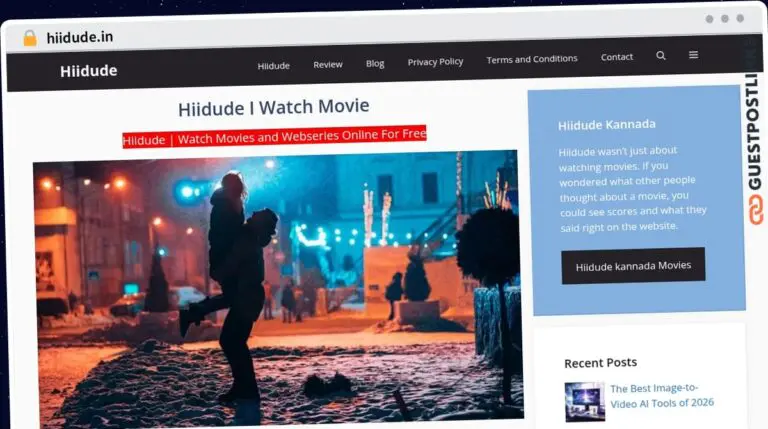Viewport: 768px width, 429px height.
Task: Open the Privacy Policy page
Action: point(435,62)
